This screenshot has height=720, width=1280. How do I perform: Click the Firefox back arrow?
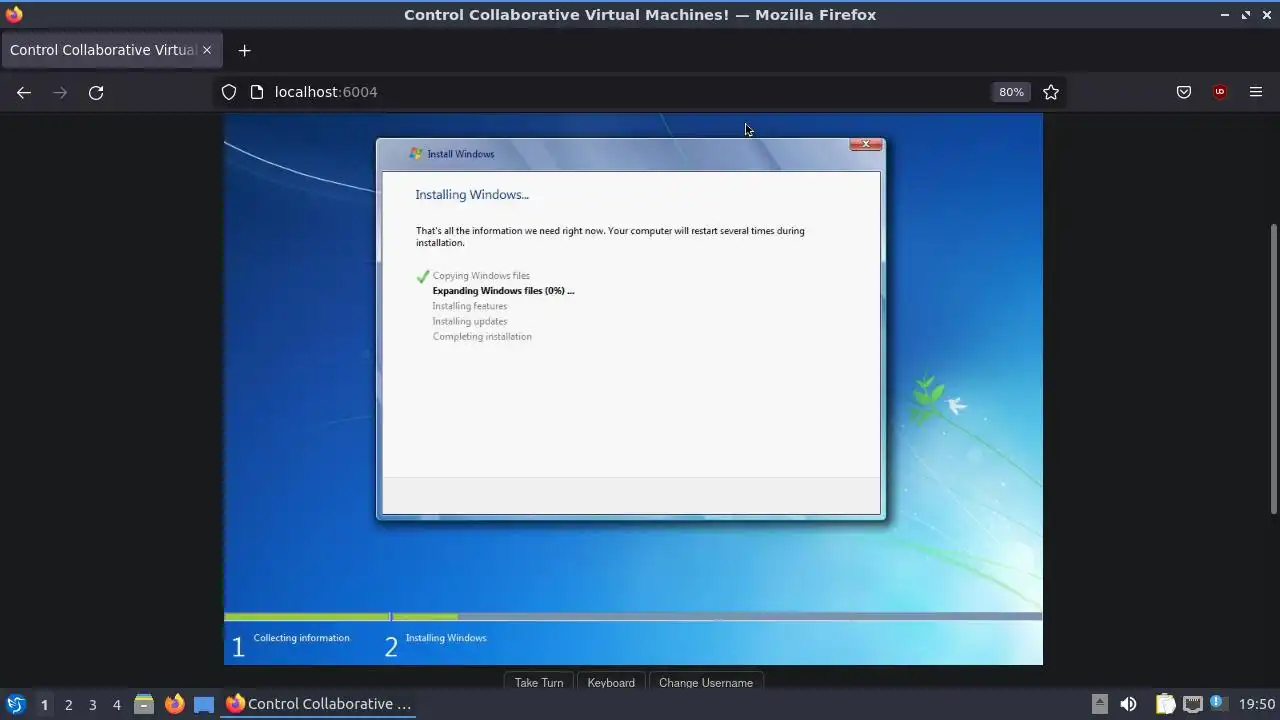[24, 92]
